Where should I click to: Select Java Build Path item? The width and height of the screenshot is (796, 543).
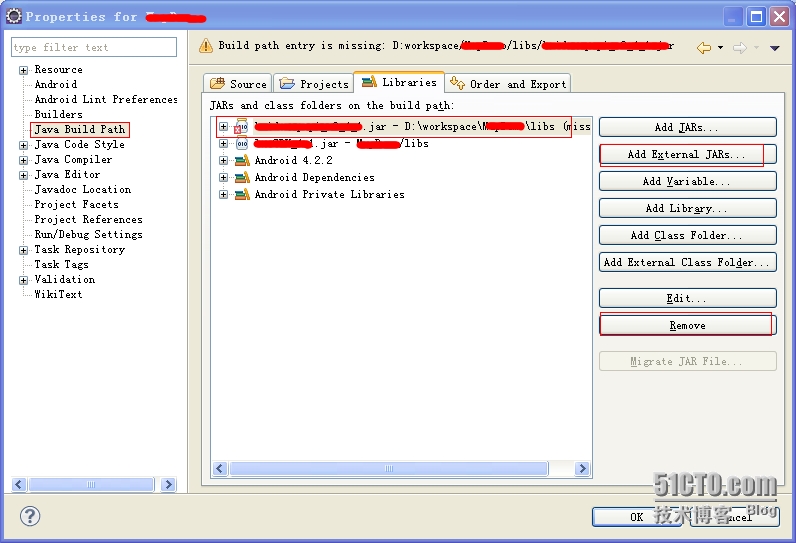point(80,129)
